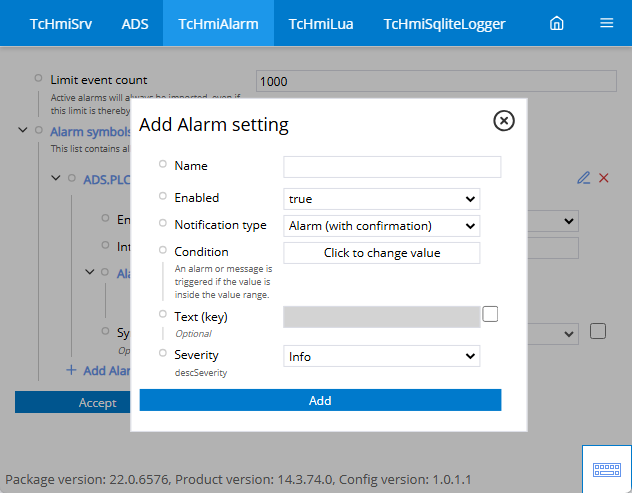Click circle marker next to Name
The height and width of the screenshot is (493, 632).
[x=162, y=164]
